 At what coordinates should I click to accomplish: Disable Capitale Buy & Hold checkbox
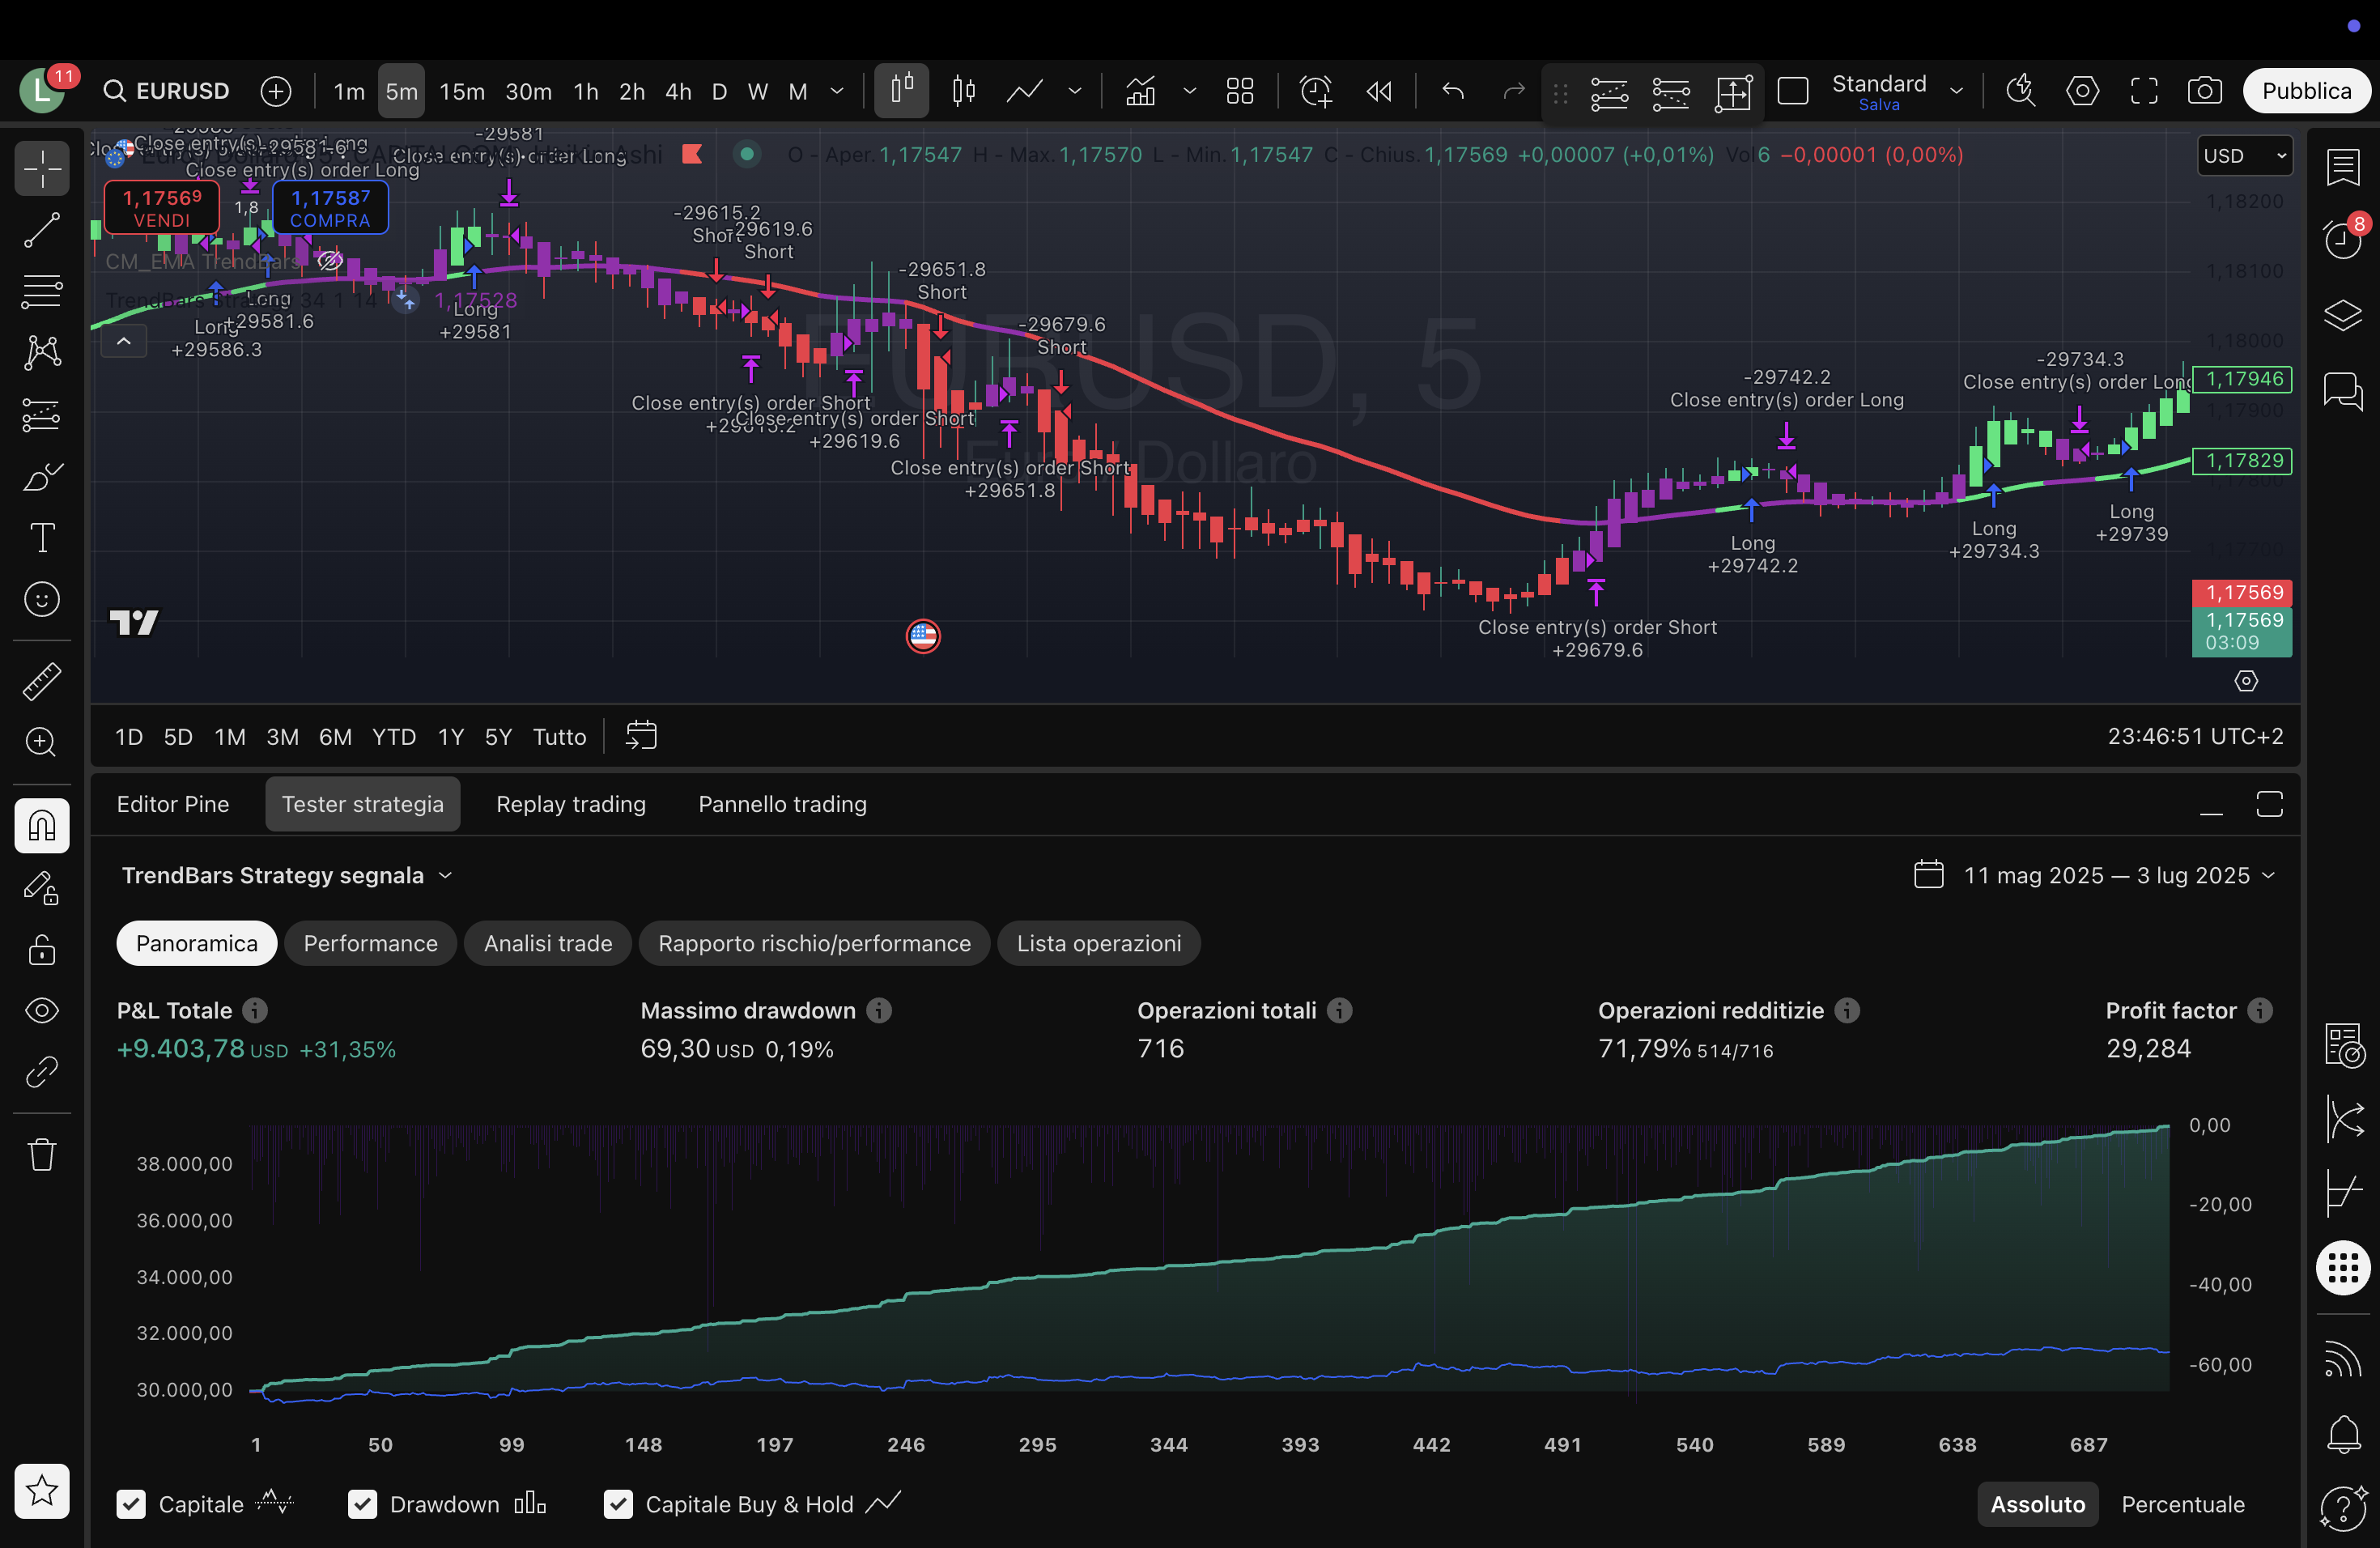618,1504
